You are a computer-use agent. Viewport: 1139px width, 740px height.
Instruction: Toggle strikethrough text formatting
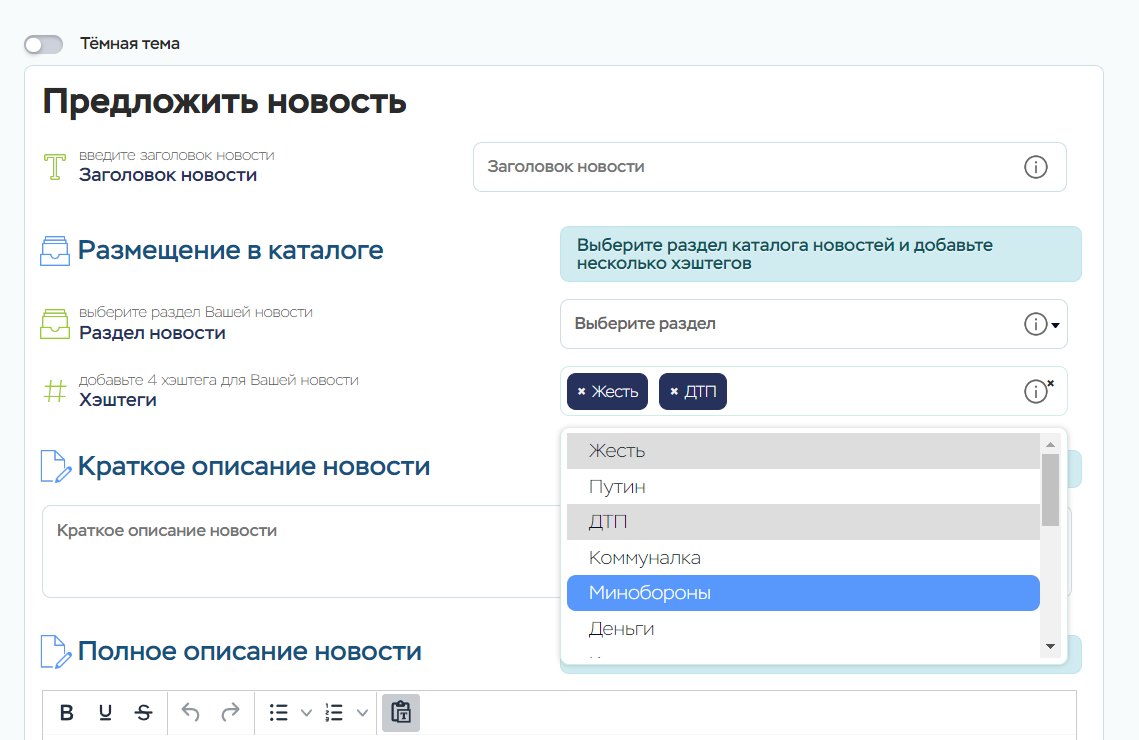(x=144, y=713)
